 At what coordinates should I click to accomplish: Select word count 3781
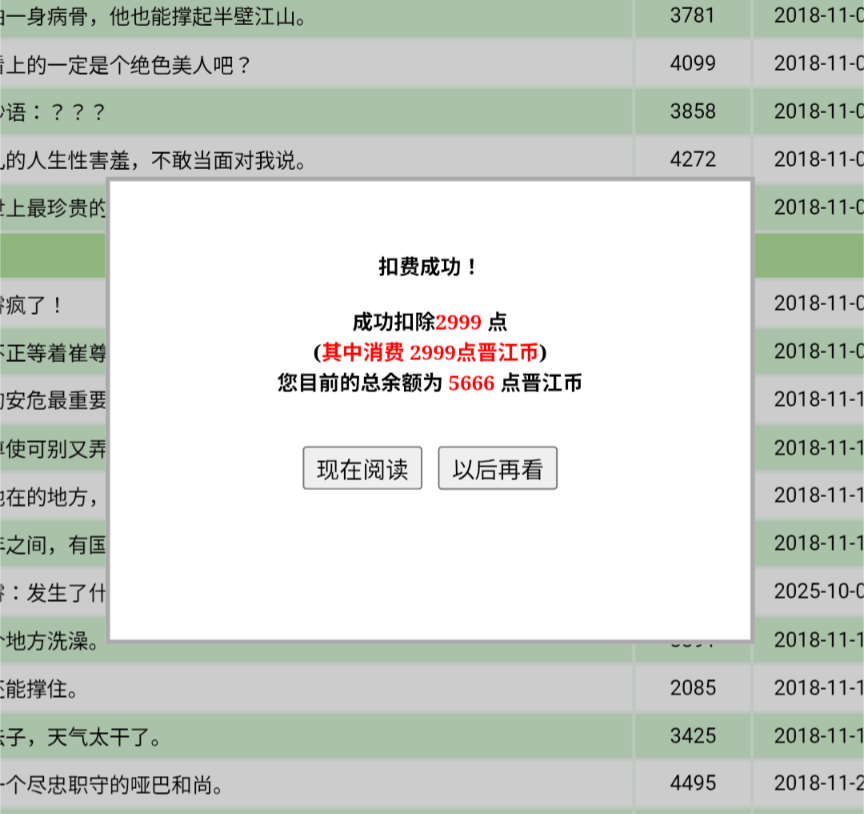click(692, 15)
